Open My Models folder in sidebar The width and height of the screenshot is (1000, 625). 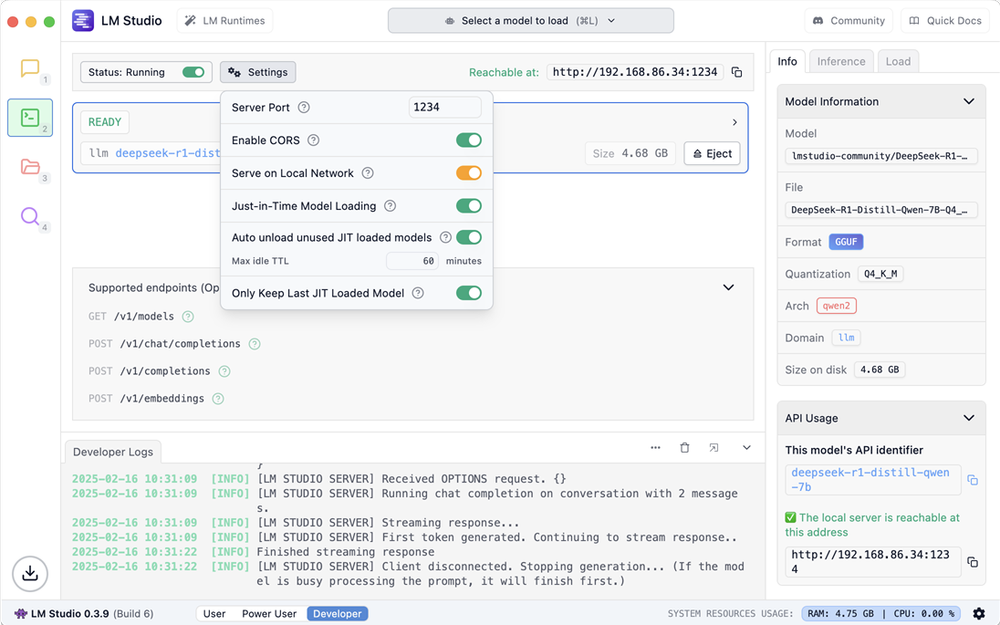[30, 167]
